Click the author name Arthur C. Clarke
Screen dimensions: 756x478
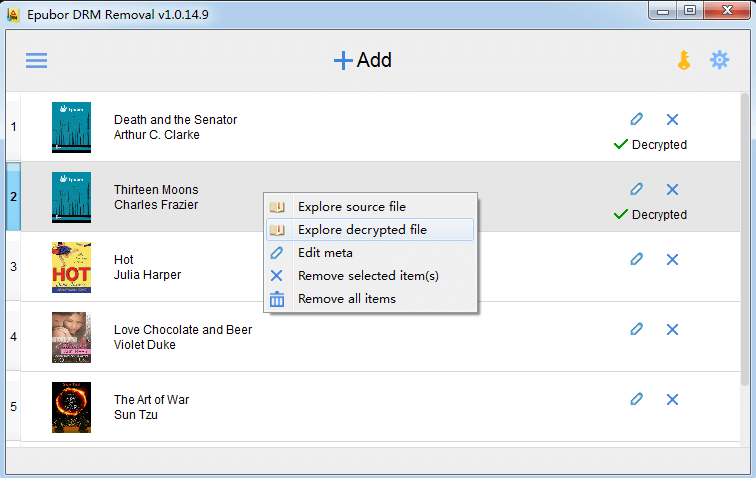click(157, 135)
